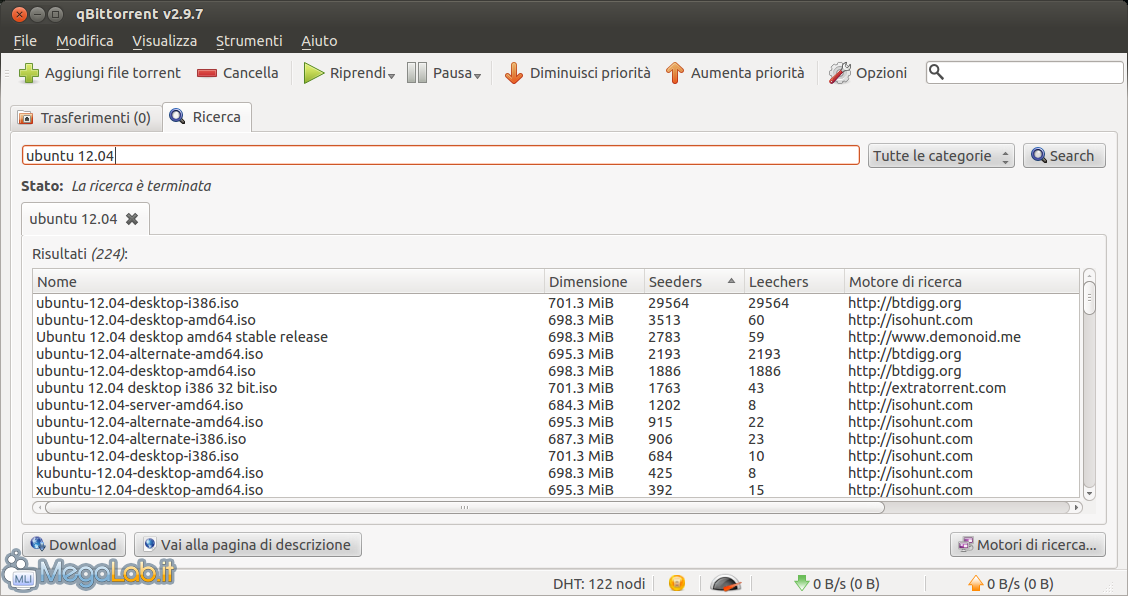Click the orange upload speed arrow icon
The height and width of the screenshot is (596, 1128).
[x=975, y=583]
